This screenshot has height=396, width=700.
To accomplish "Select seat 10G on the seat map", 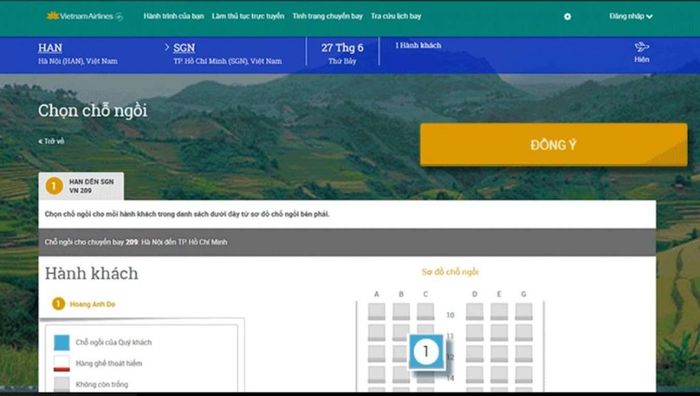I will tap(523, 311).
